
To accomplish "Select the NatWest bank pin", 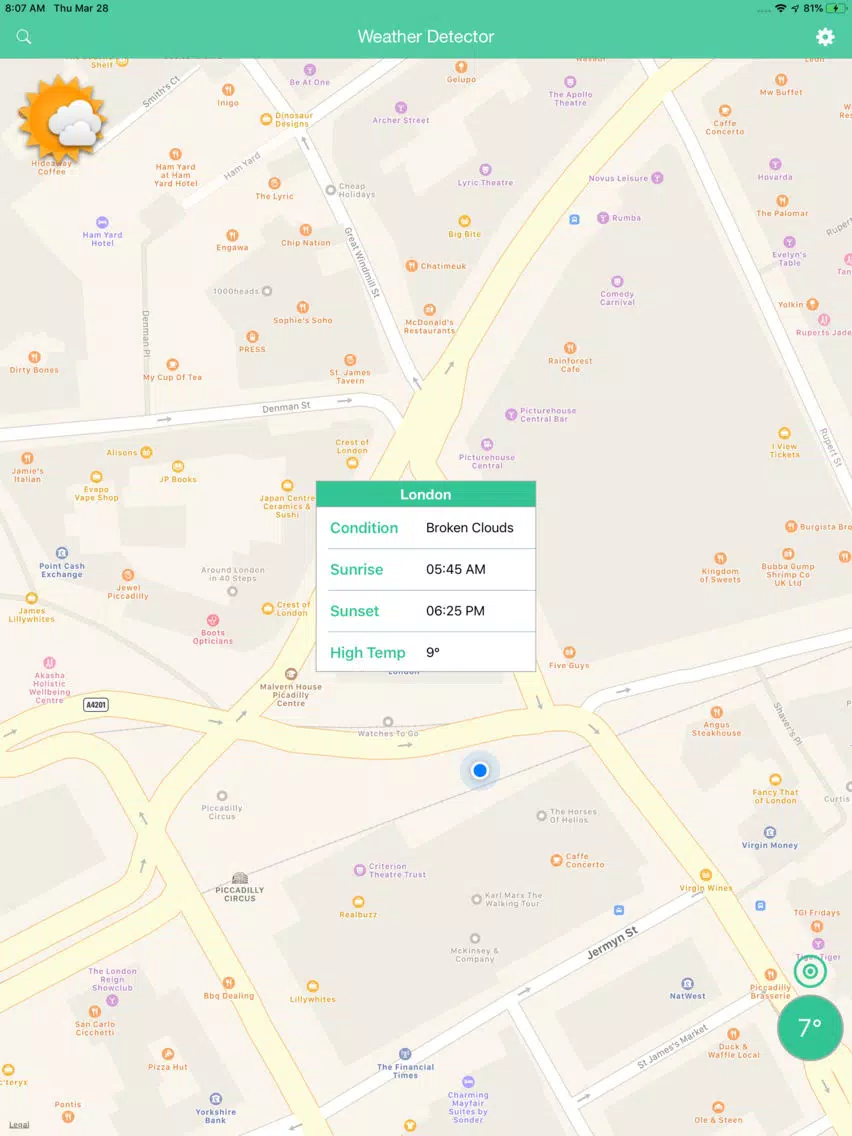I will [688, 983].
